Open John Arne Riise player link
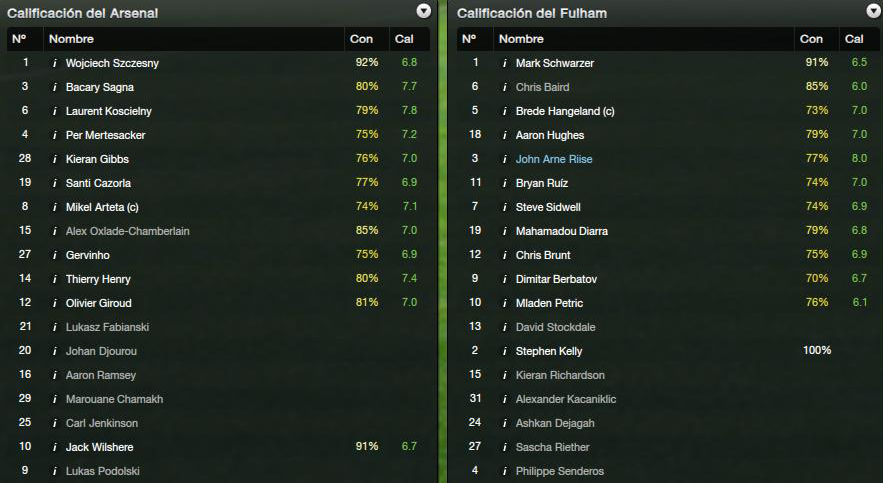This screenshot has height=483, width=883. (x=554, y=159)
